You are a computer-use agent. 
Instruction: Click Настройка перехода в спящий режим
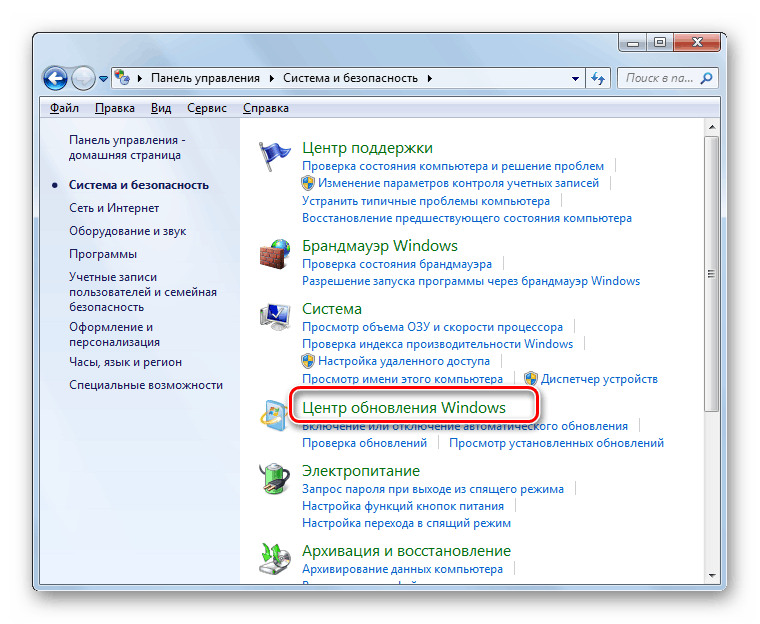pos(406,523)
